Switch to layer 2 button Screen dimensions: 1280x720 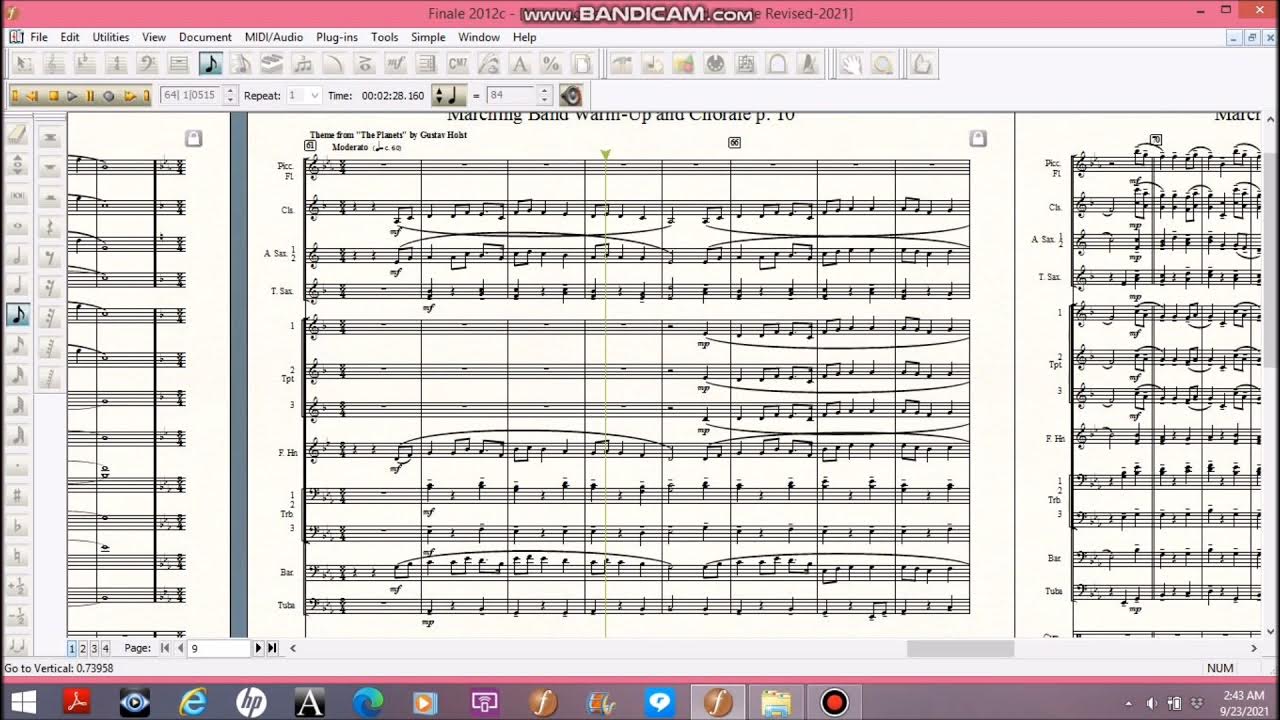click(x=83, y=648)
